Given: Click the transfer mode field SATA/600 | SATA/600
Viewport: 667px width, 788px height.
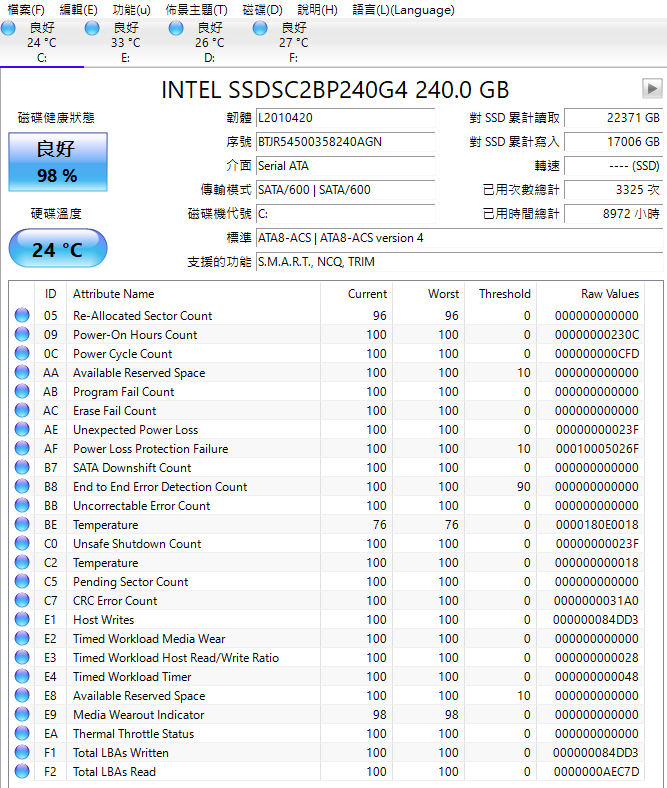Looking at the screenshot, I should pyautogui.click(x=345, y=190).
